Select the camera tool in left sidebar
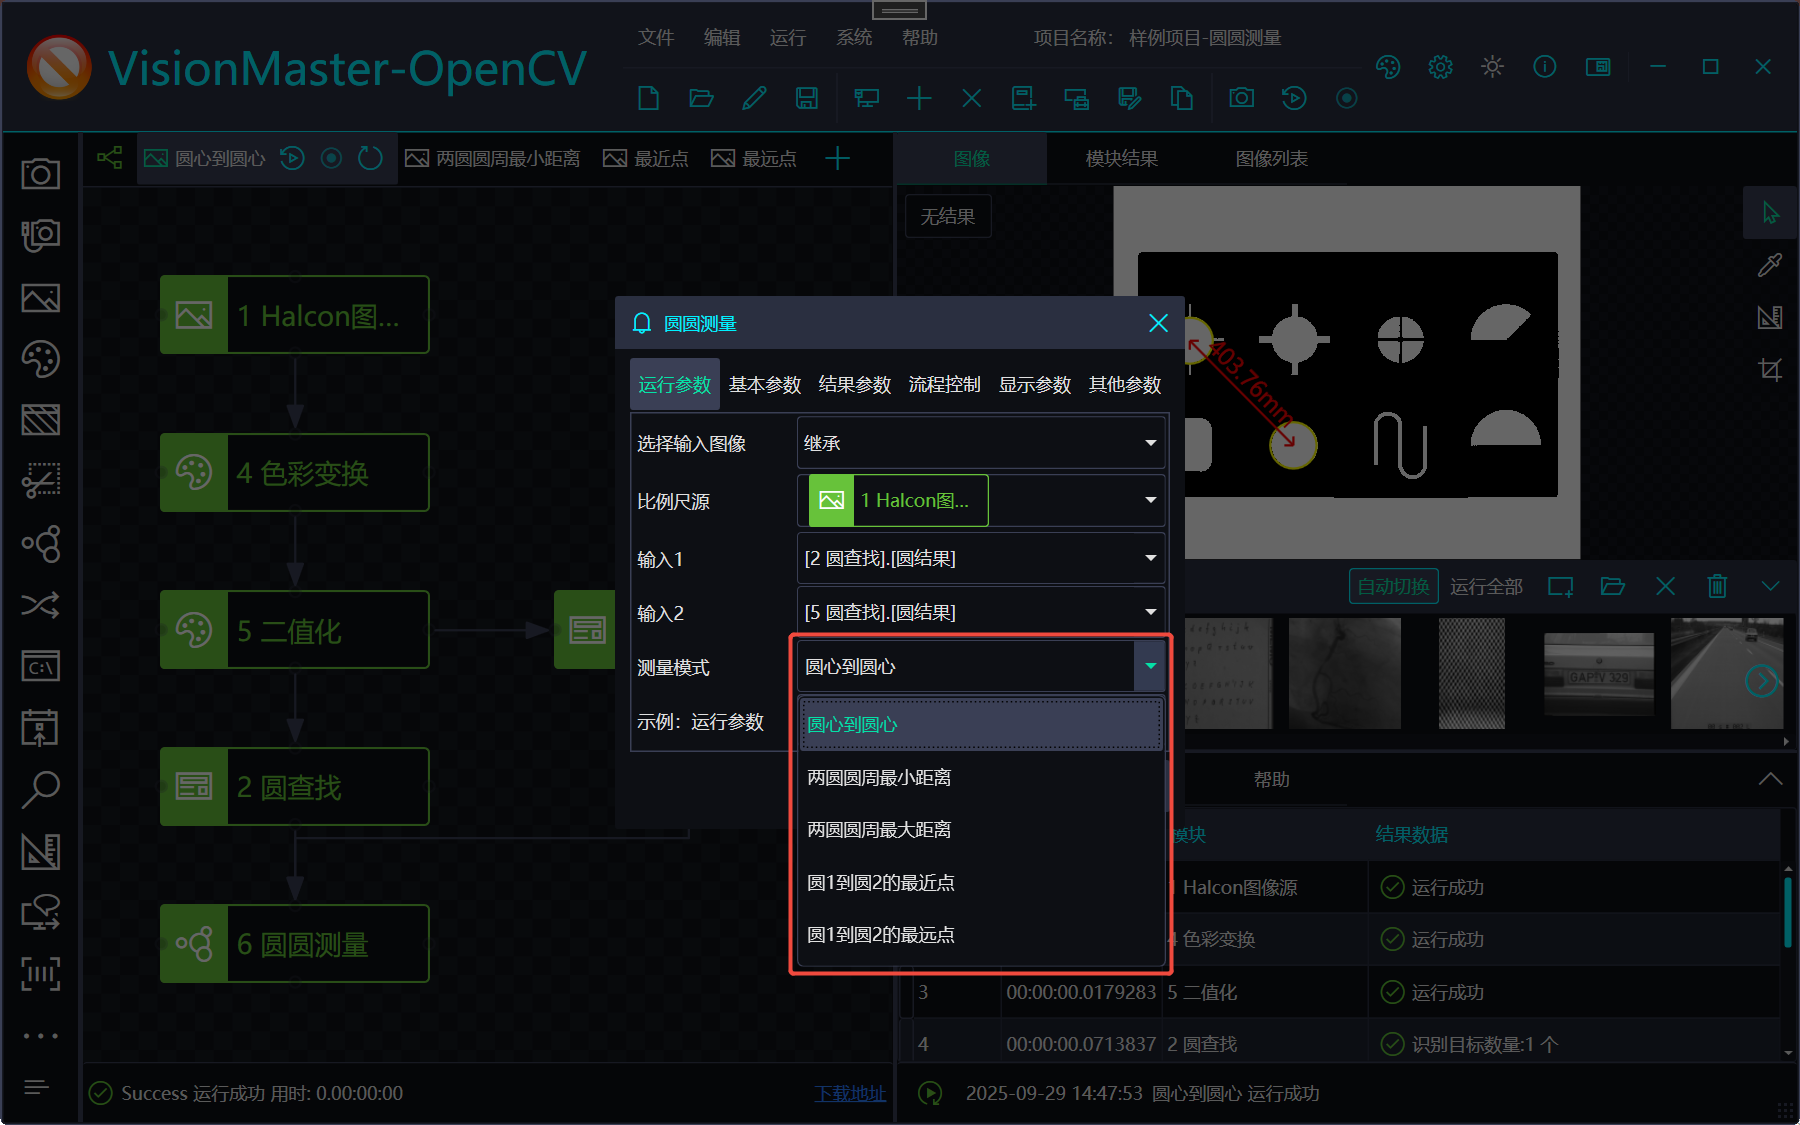The width and height of the screenshot is (1800, 1125). (41, 174)
